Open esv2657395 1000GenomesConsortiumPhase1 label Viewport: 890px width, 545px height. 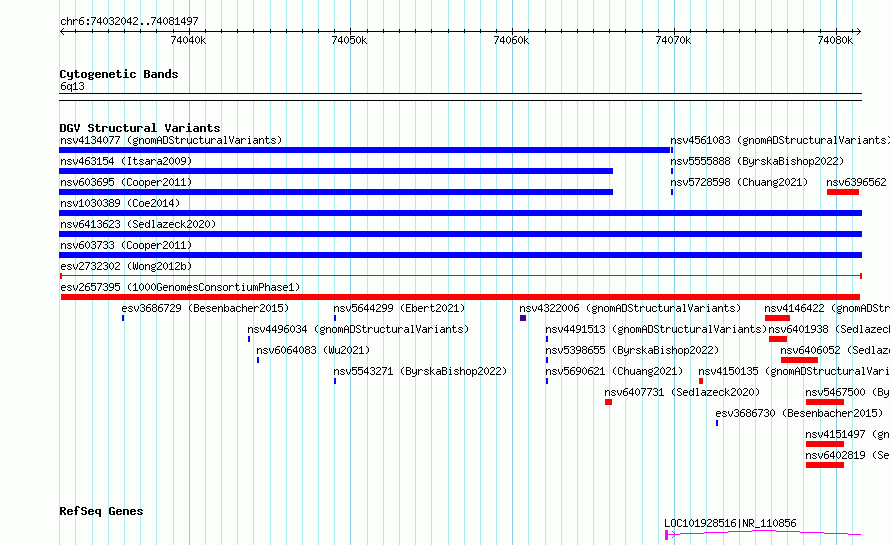click(180, 287)
